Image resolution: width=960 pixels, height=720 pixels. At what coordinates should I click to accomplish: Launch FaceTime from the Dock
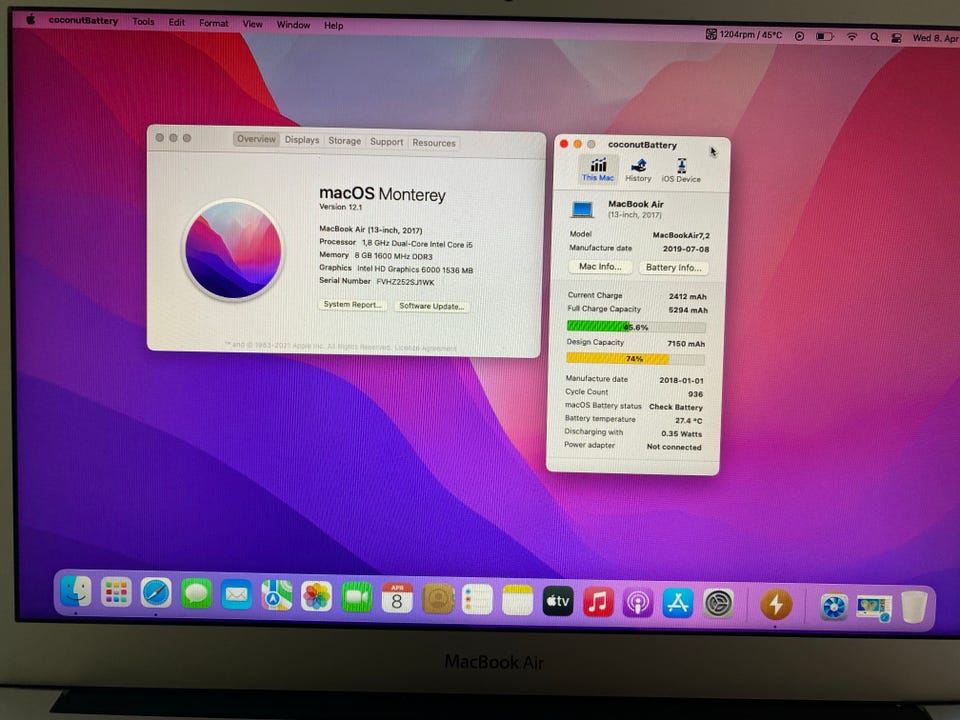(x=357, y=597)
